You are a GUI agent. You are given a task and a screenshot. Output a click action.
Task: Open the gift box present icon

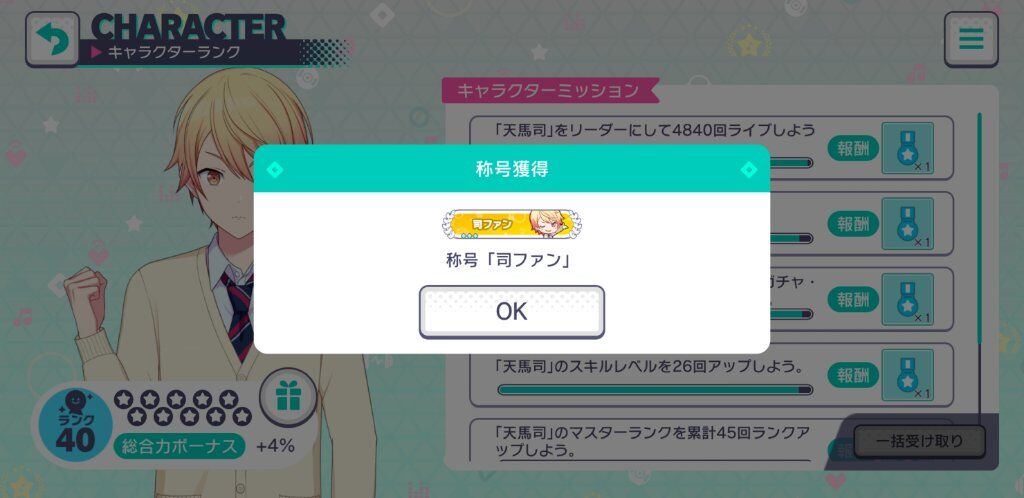pyautogui.click(x=288, y=397)
